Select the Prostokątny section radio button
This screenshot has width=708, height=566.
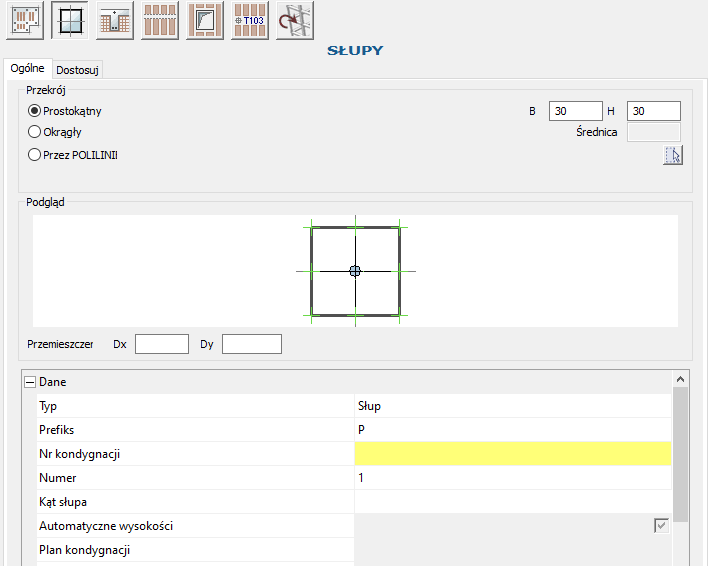coord(35,111)
